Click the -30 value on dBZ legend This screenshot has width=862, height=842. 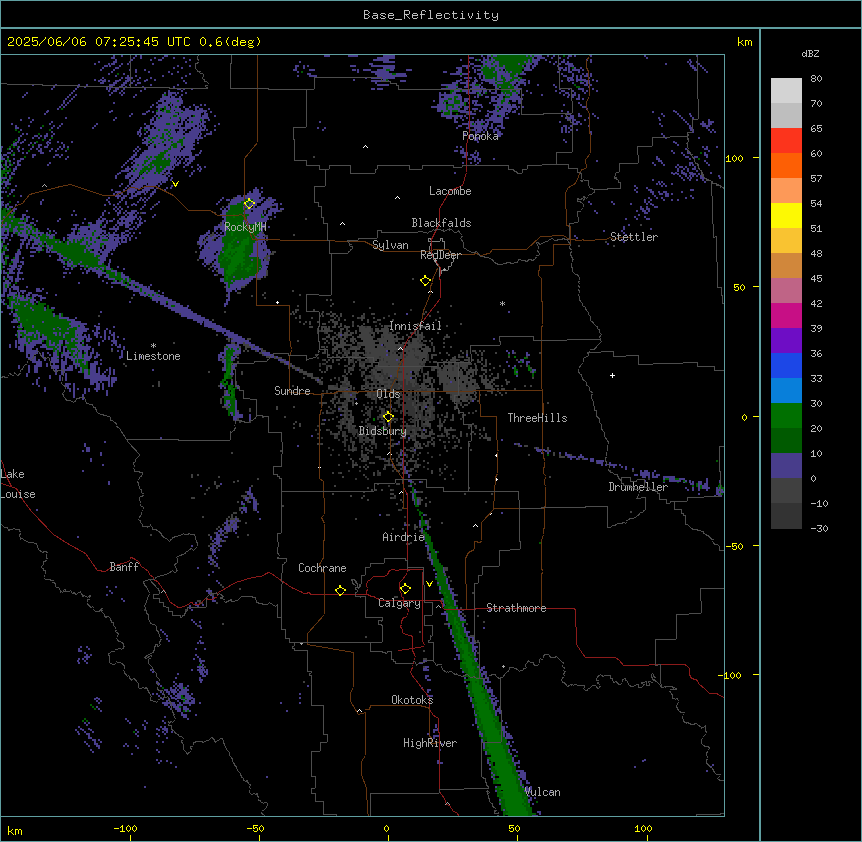tap(819, 528)
